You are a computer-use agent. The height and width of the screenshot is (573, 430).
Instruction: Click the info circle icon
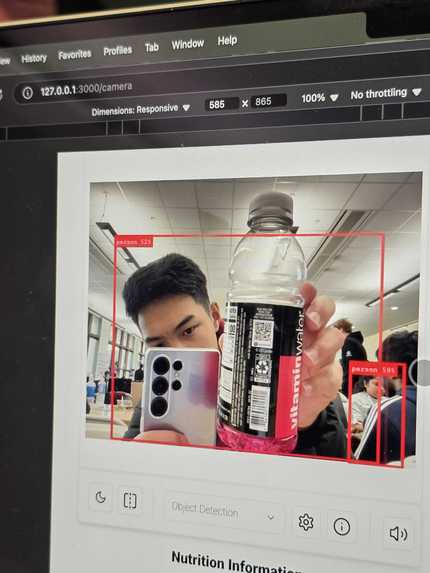(x=342, y=527)
